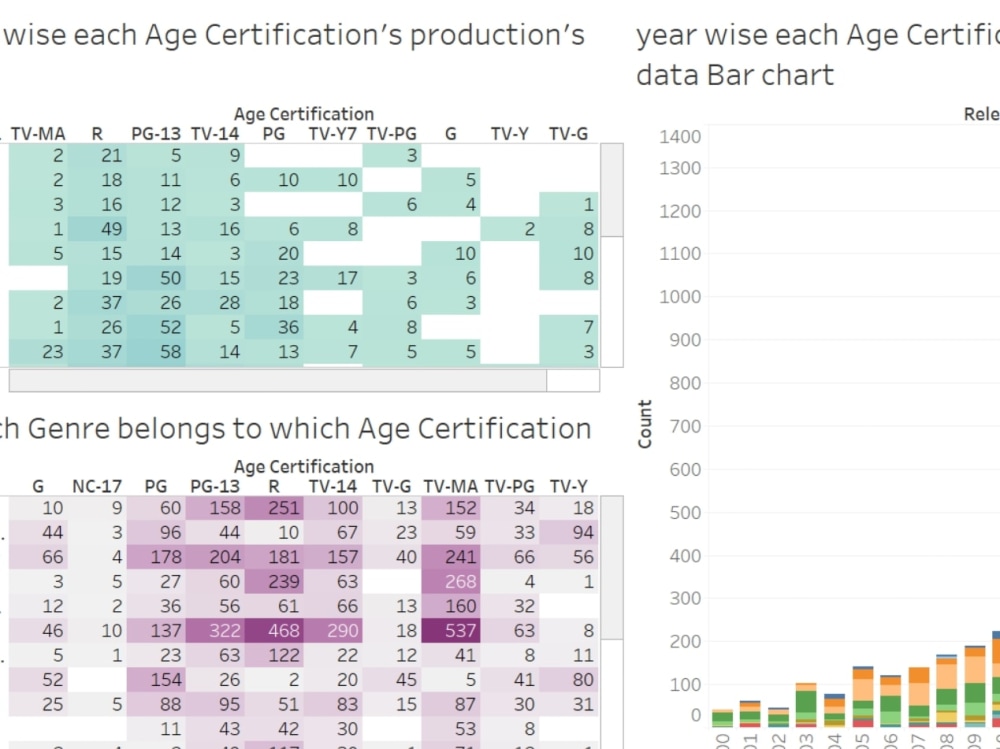This screenshot has width=1000, height=749.
Task: Select the NC-17 header in Genre heatmap
Action: click(x=97, y=486)
